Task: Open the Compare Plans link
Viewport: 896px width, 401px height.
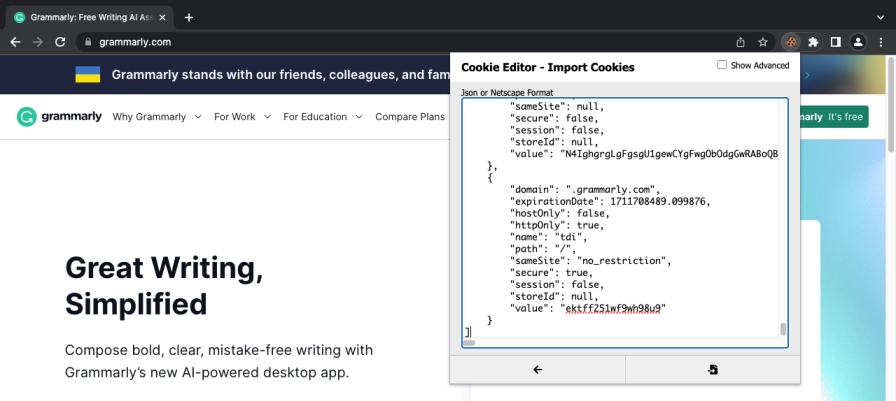Action: click(x=410, y=117)
